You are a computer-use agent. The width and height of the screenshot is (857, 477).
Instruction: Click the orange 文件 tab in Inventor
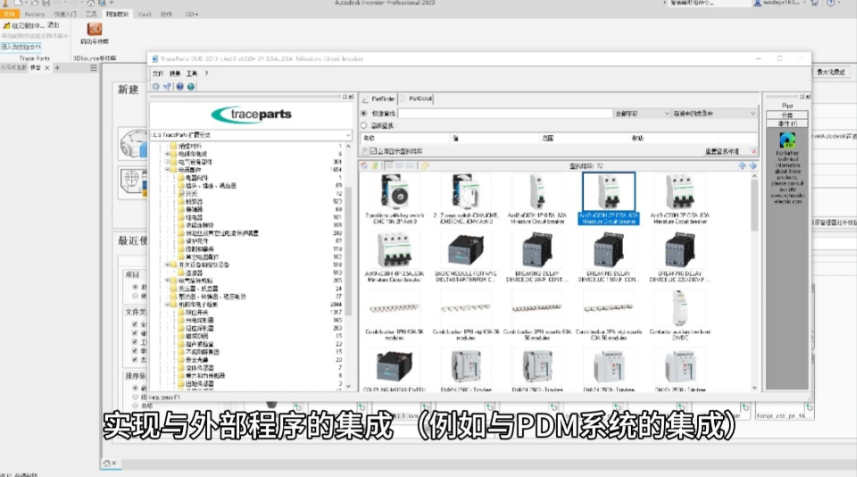(x=9, y=14)
